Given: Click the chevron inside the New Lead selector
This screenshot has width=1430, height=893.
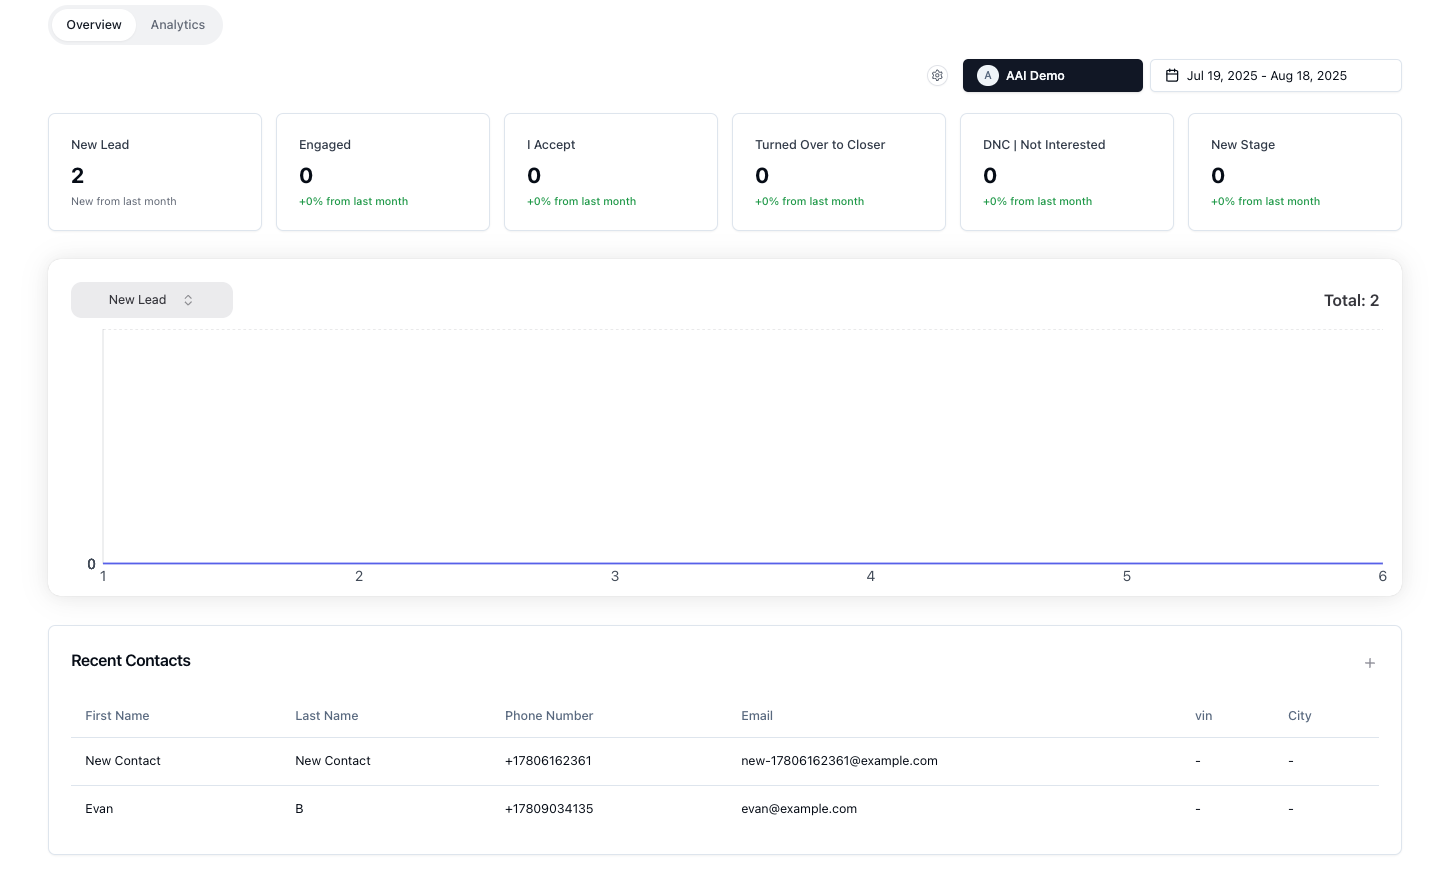Looking at the screenshot, I should click(x=188, y=299).
